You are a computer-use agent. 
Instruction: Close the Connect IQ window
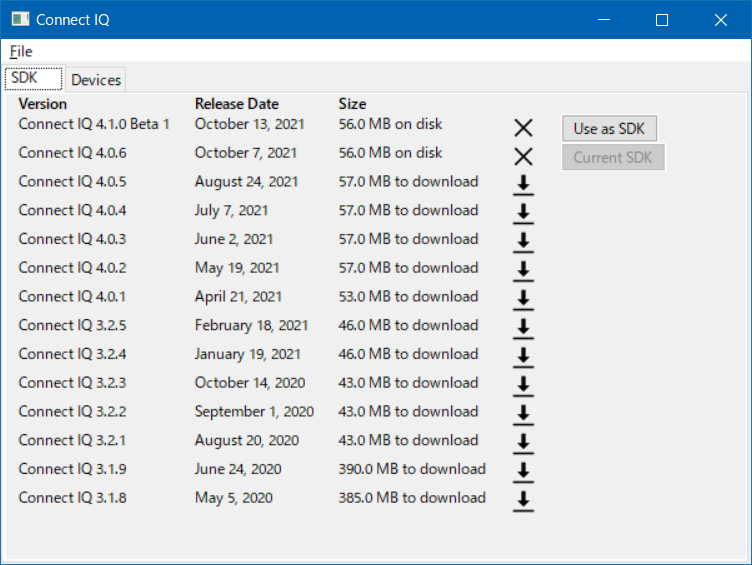tap(721, 20)
